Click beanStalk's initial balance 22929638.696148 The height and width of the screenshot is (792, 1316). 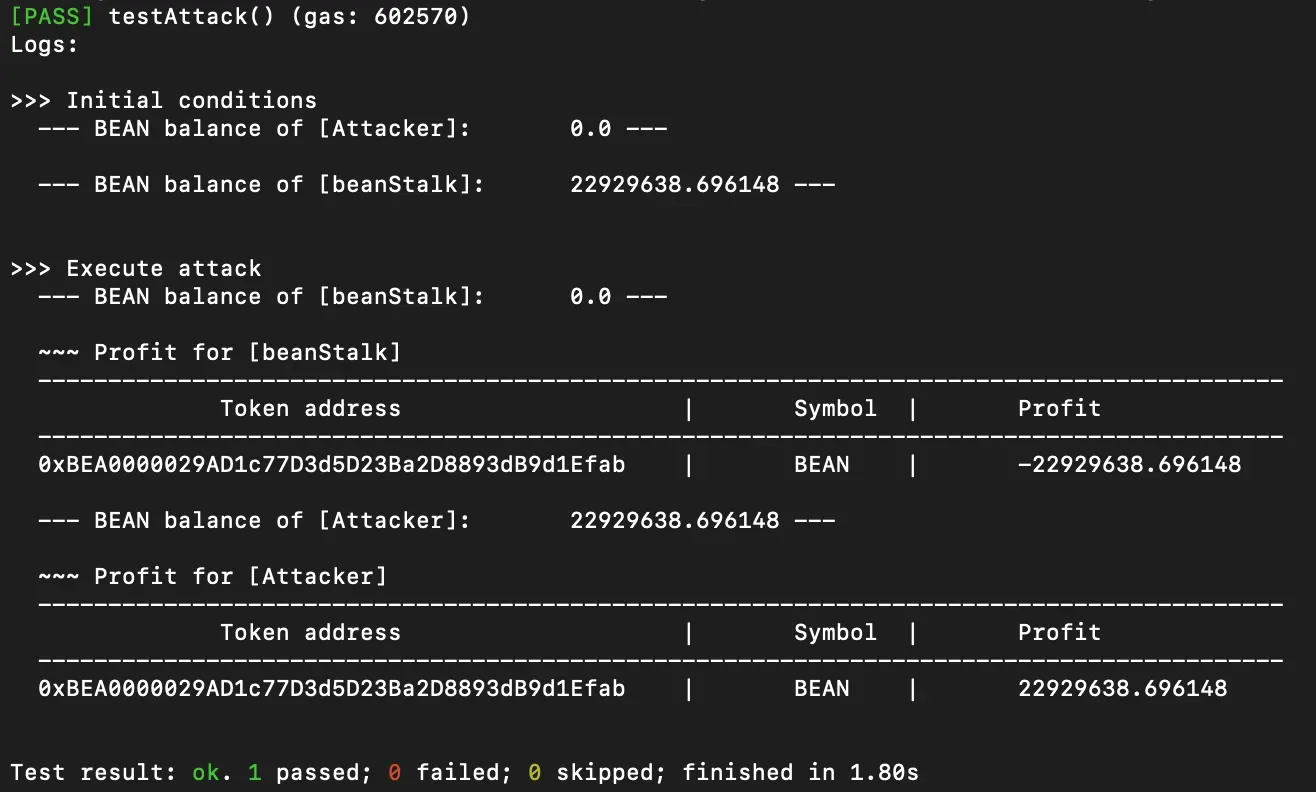(674, 185)
